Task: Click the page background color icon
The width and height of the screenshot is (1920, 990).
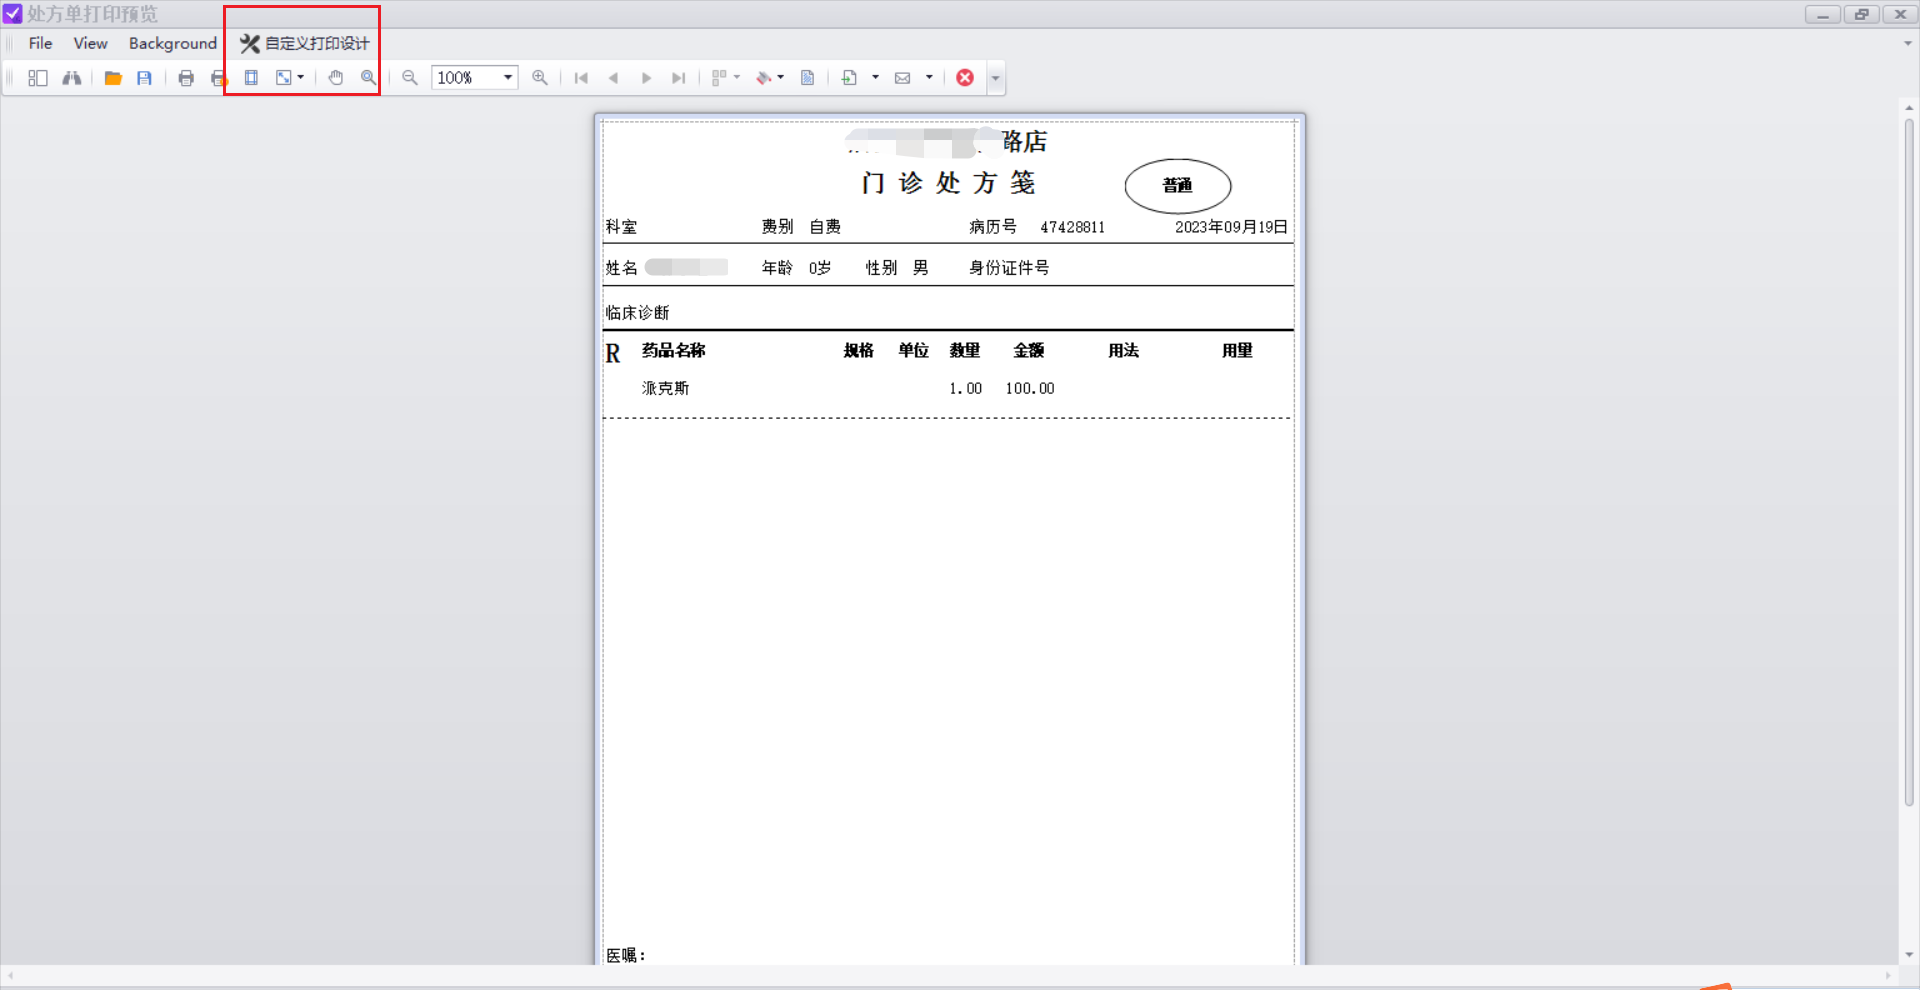Action: pyautogui.click(x=764, y=78)
